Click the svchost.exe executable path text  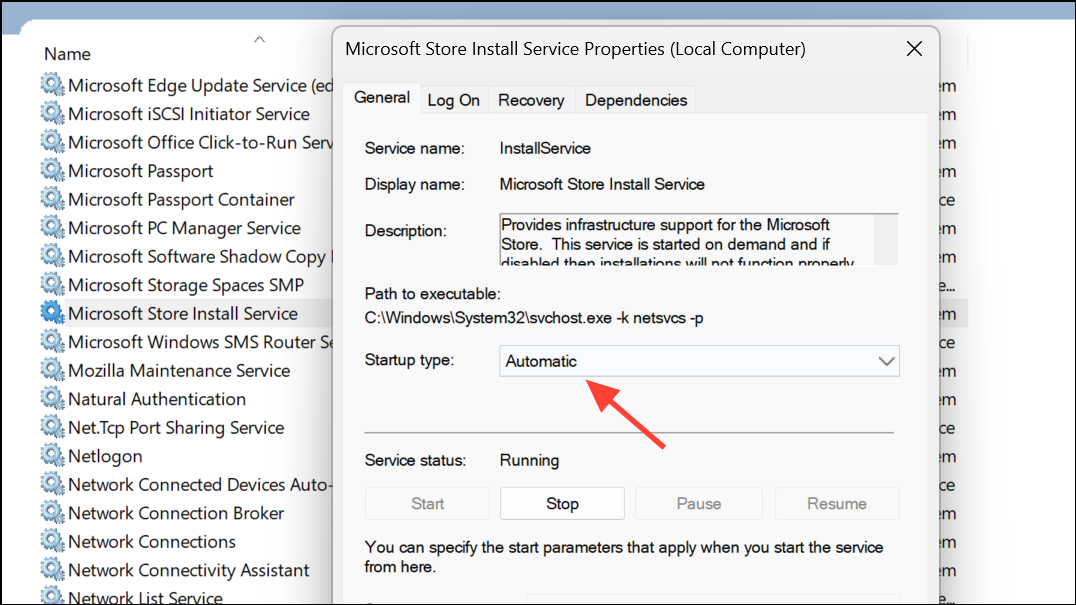[x=534, y=318]
